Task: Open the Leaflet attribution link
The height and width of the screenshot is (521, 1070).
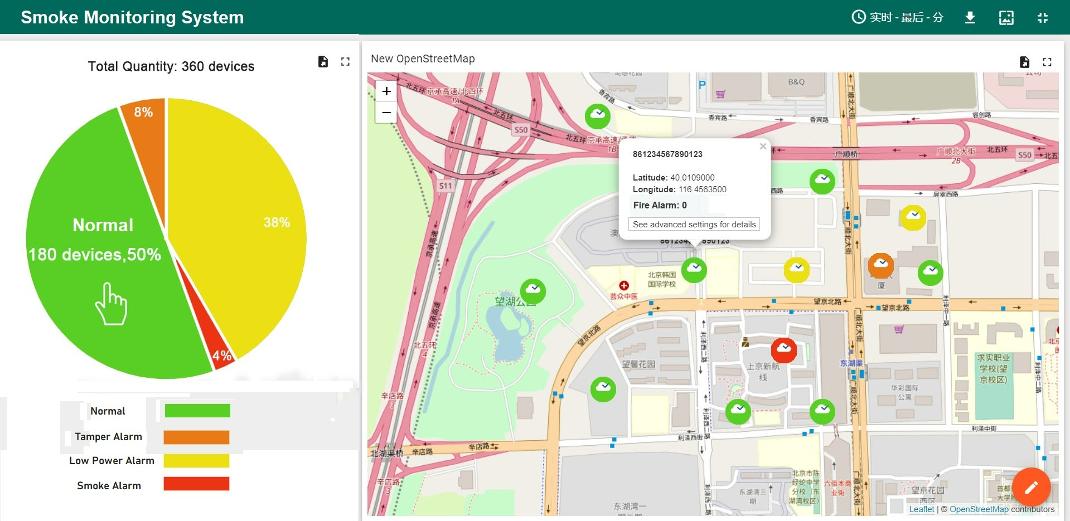Action: point(921,509)
